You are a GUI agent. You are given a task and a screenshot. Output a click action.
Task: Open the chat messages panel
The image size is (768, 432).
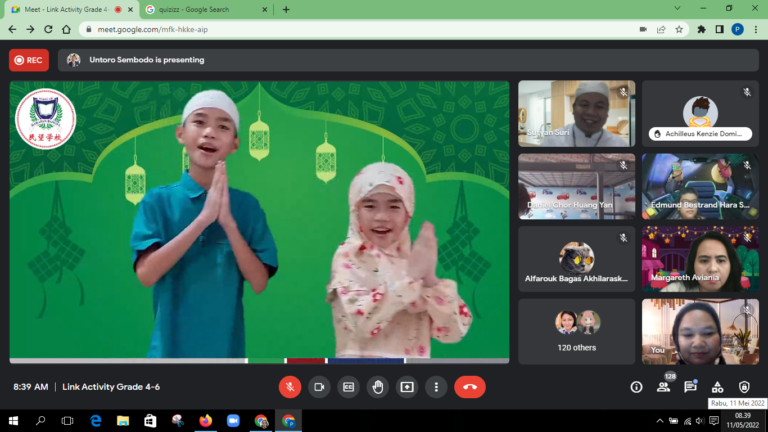pos(690,387)
